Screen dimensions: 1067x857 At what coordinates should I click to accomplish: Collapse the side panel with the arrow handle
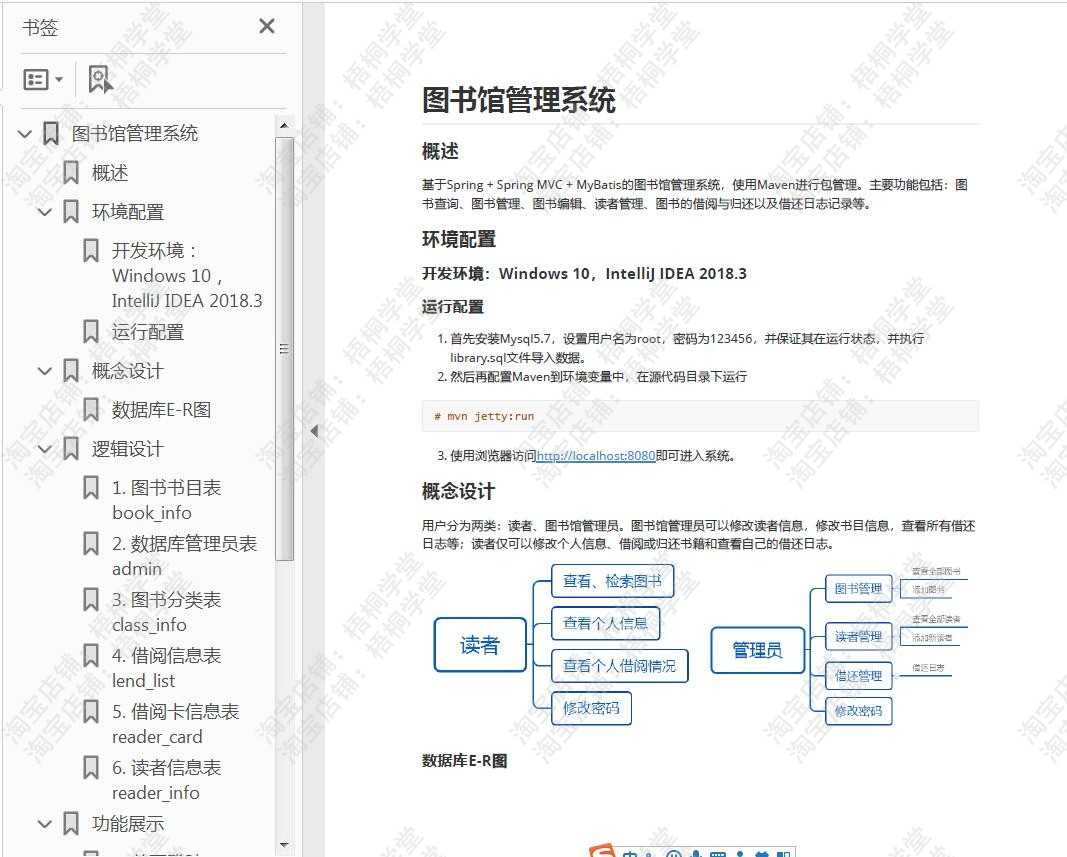[314, 431]
